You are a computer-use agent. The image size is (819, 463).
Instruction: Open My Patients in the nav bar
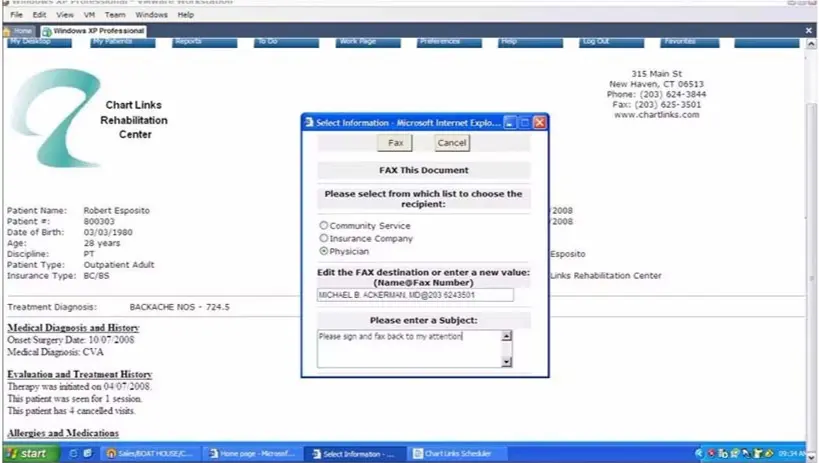pos(123,42)
